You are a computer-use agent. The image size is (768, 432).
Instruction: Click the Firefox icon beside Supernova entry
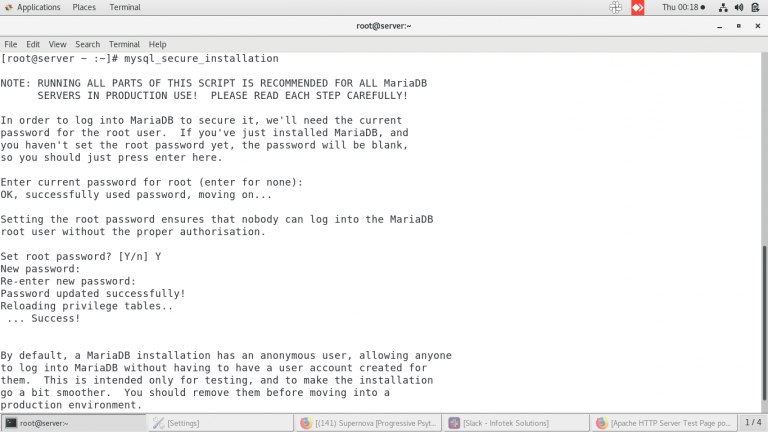[306, 423]
